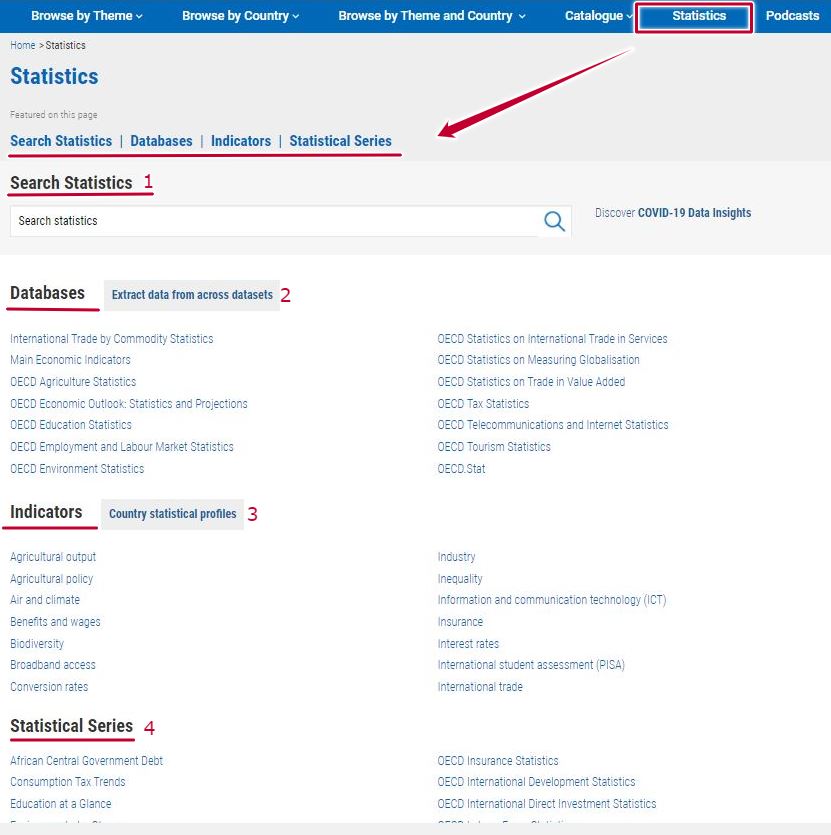This screenshot has height=835, width=831.
Task: Select Interest rates indicator
Action: pyautogui.click(x=468, y=644)
